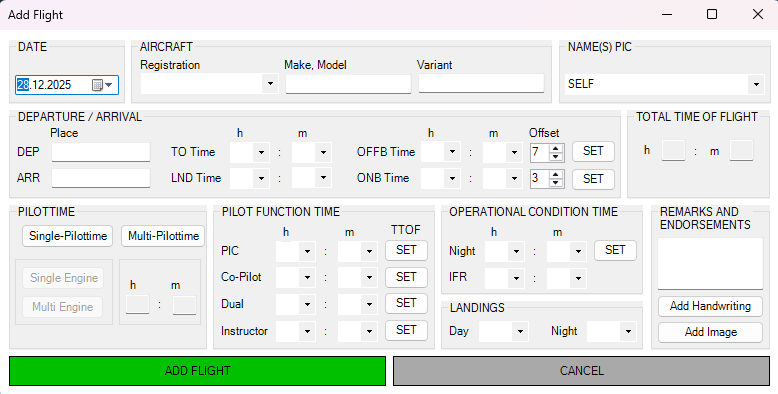
Task: Maximize the Add Flight window
Action: click(x=712, y=14)
